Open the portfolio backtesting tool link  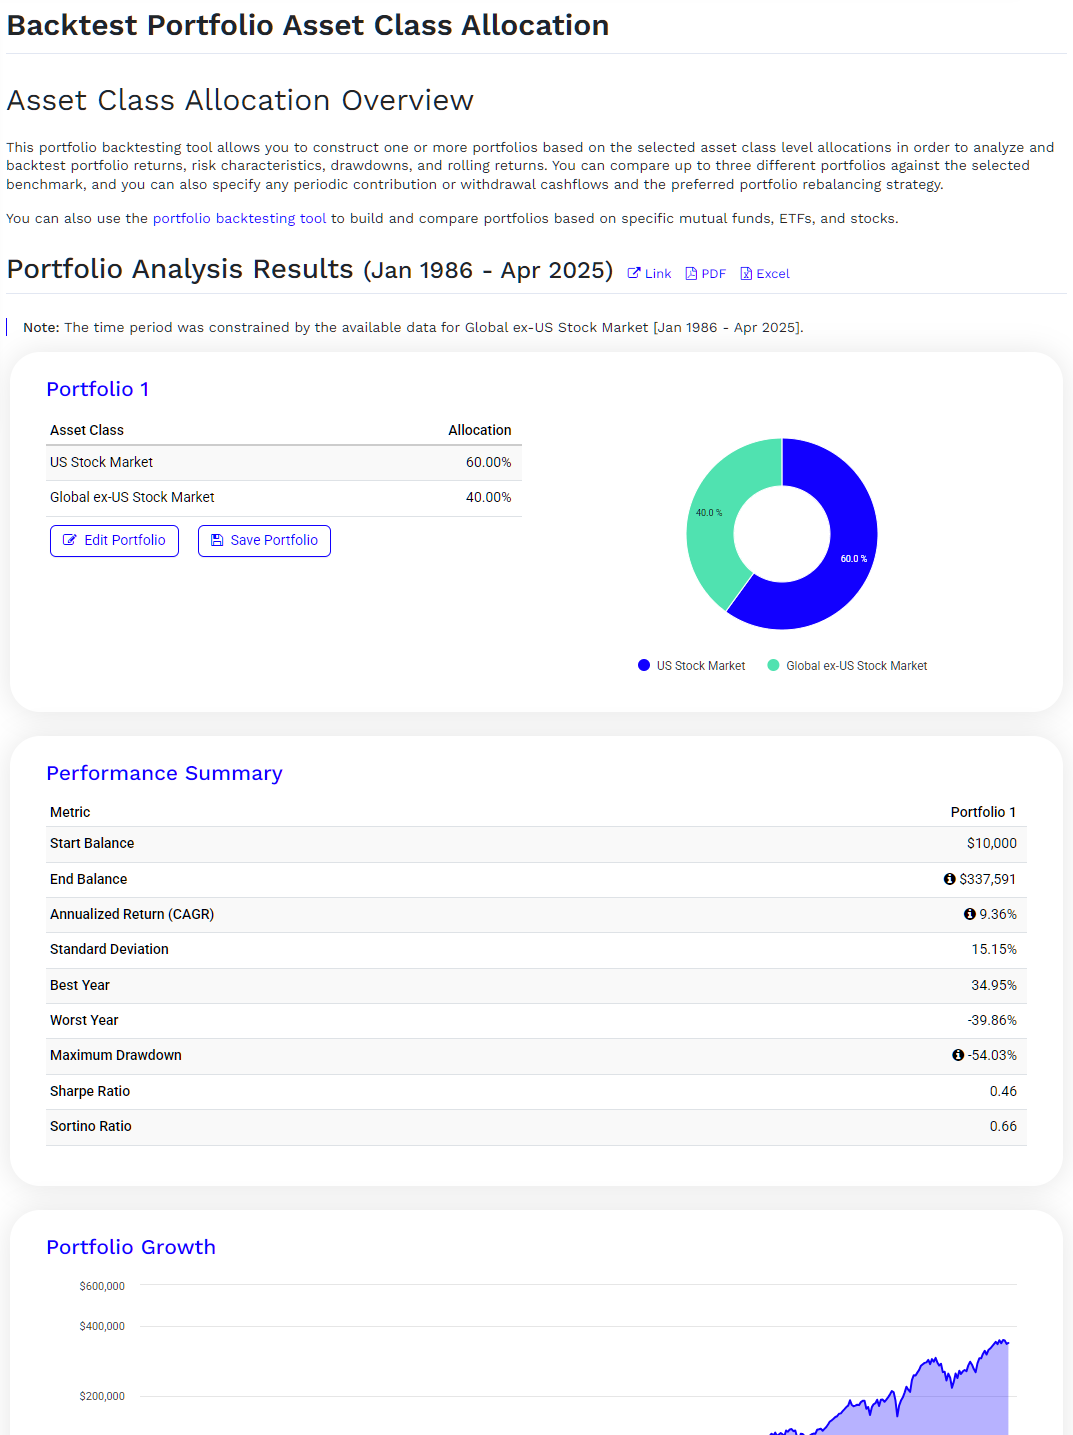click(x=239, y=218)
